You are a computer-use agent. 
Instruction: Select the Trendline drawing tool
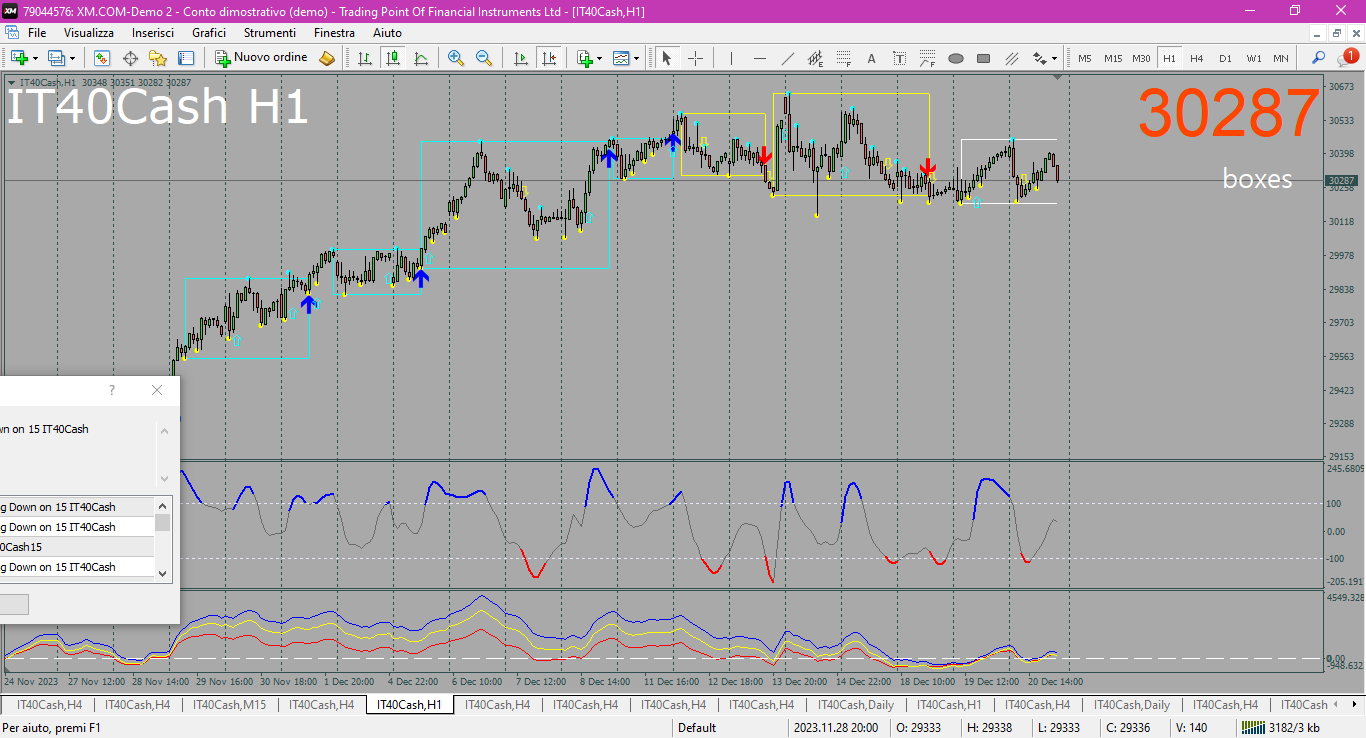coord(787,58)
